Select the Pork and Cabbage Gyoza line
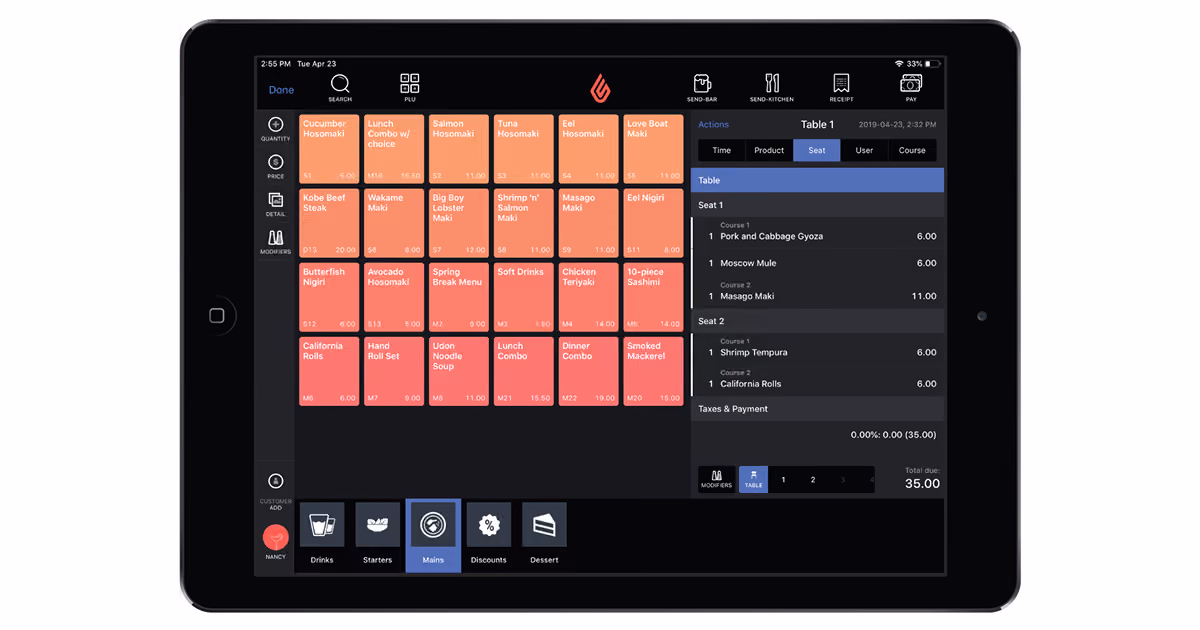The image size is (1200, 630). [818, 232]
